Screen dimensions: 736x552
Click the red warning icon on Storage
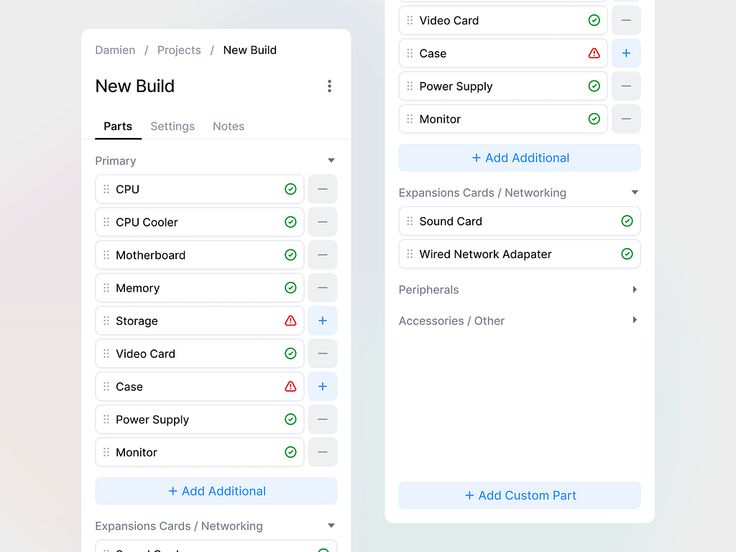(x=291, y=321)
